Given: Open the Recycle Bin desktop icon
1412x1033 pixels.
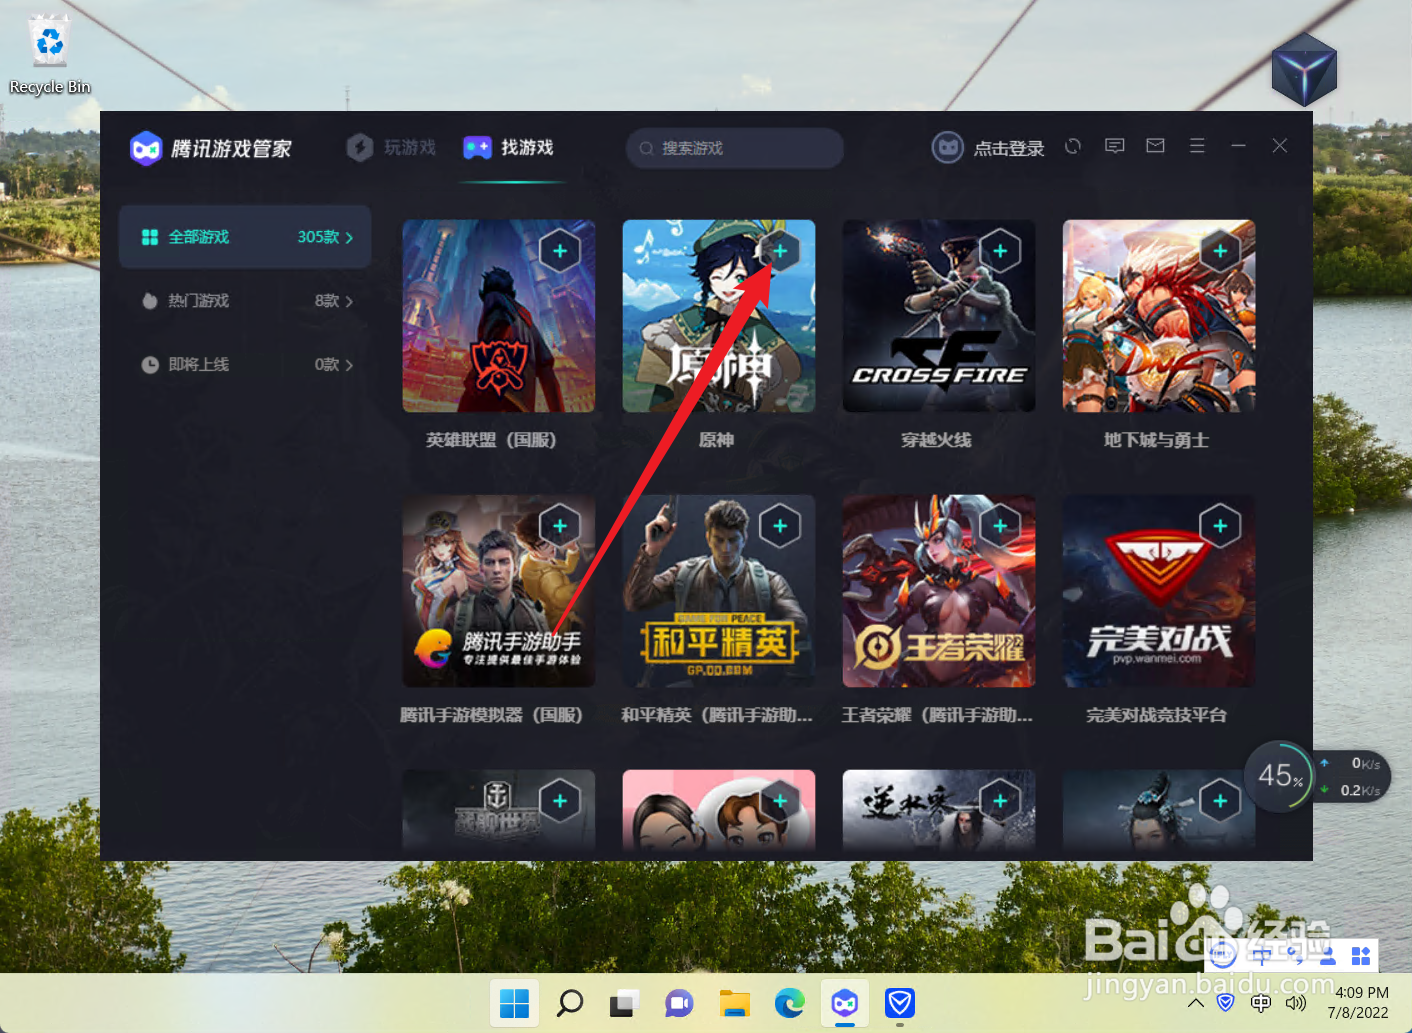Looking at the screenshot, I should pos(49,56).
